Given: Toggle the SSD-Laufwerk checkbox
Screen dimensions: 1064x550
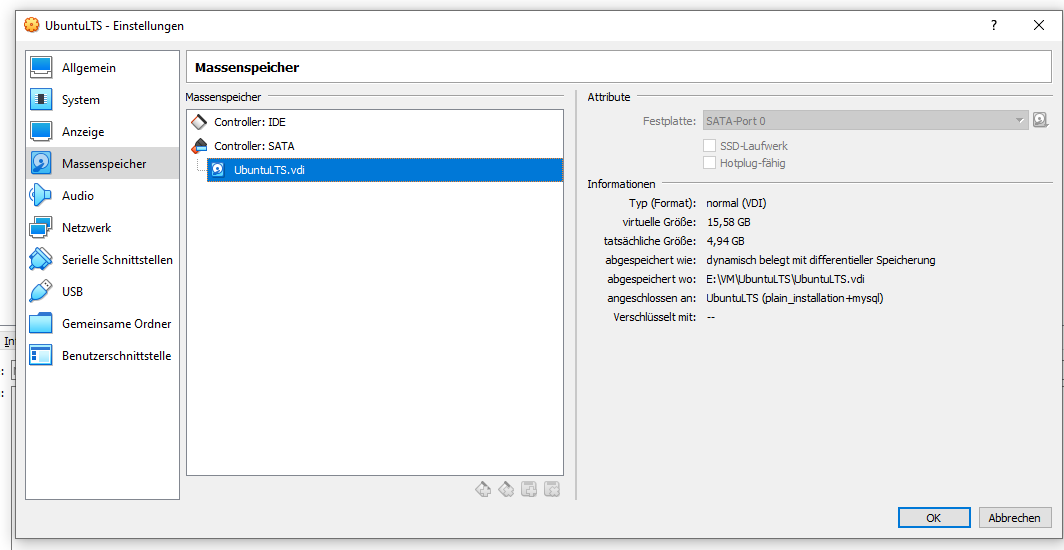Looking at the screenshot, I should pyautogui.click(x=709, y=146).
